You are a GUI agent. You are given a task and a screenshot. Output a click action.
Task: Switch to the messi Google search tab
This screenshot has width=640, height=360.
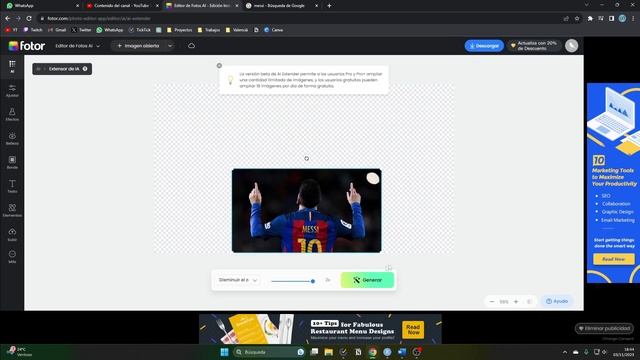coord(281,6)
